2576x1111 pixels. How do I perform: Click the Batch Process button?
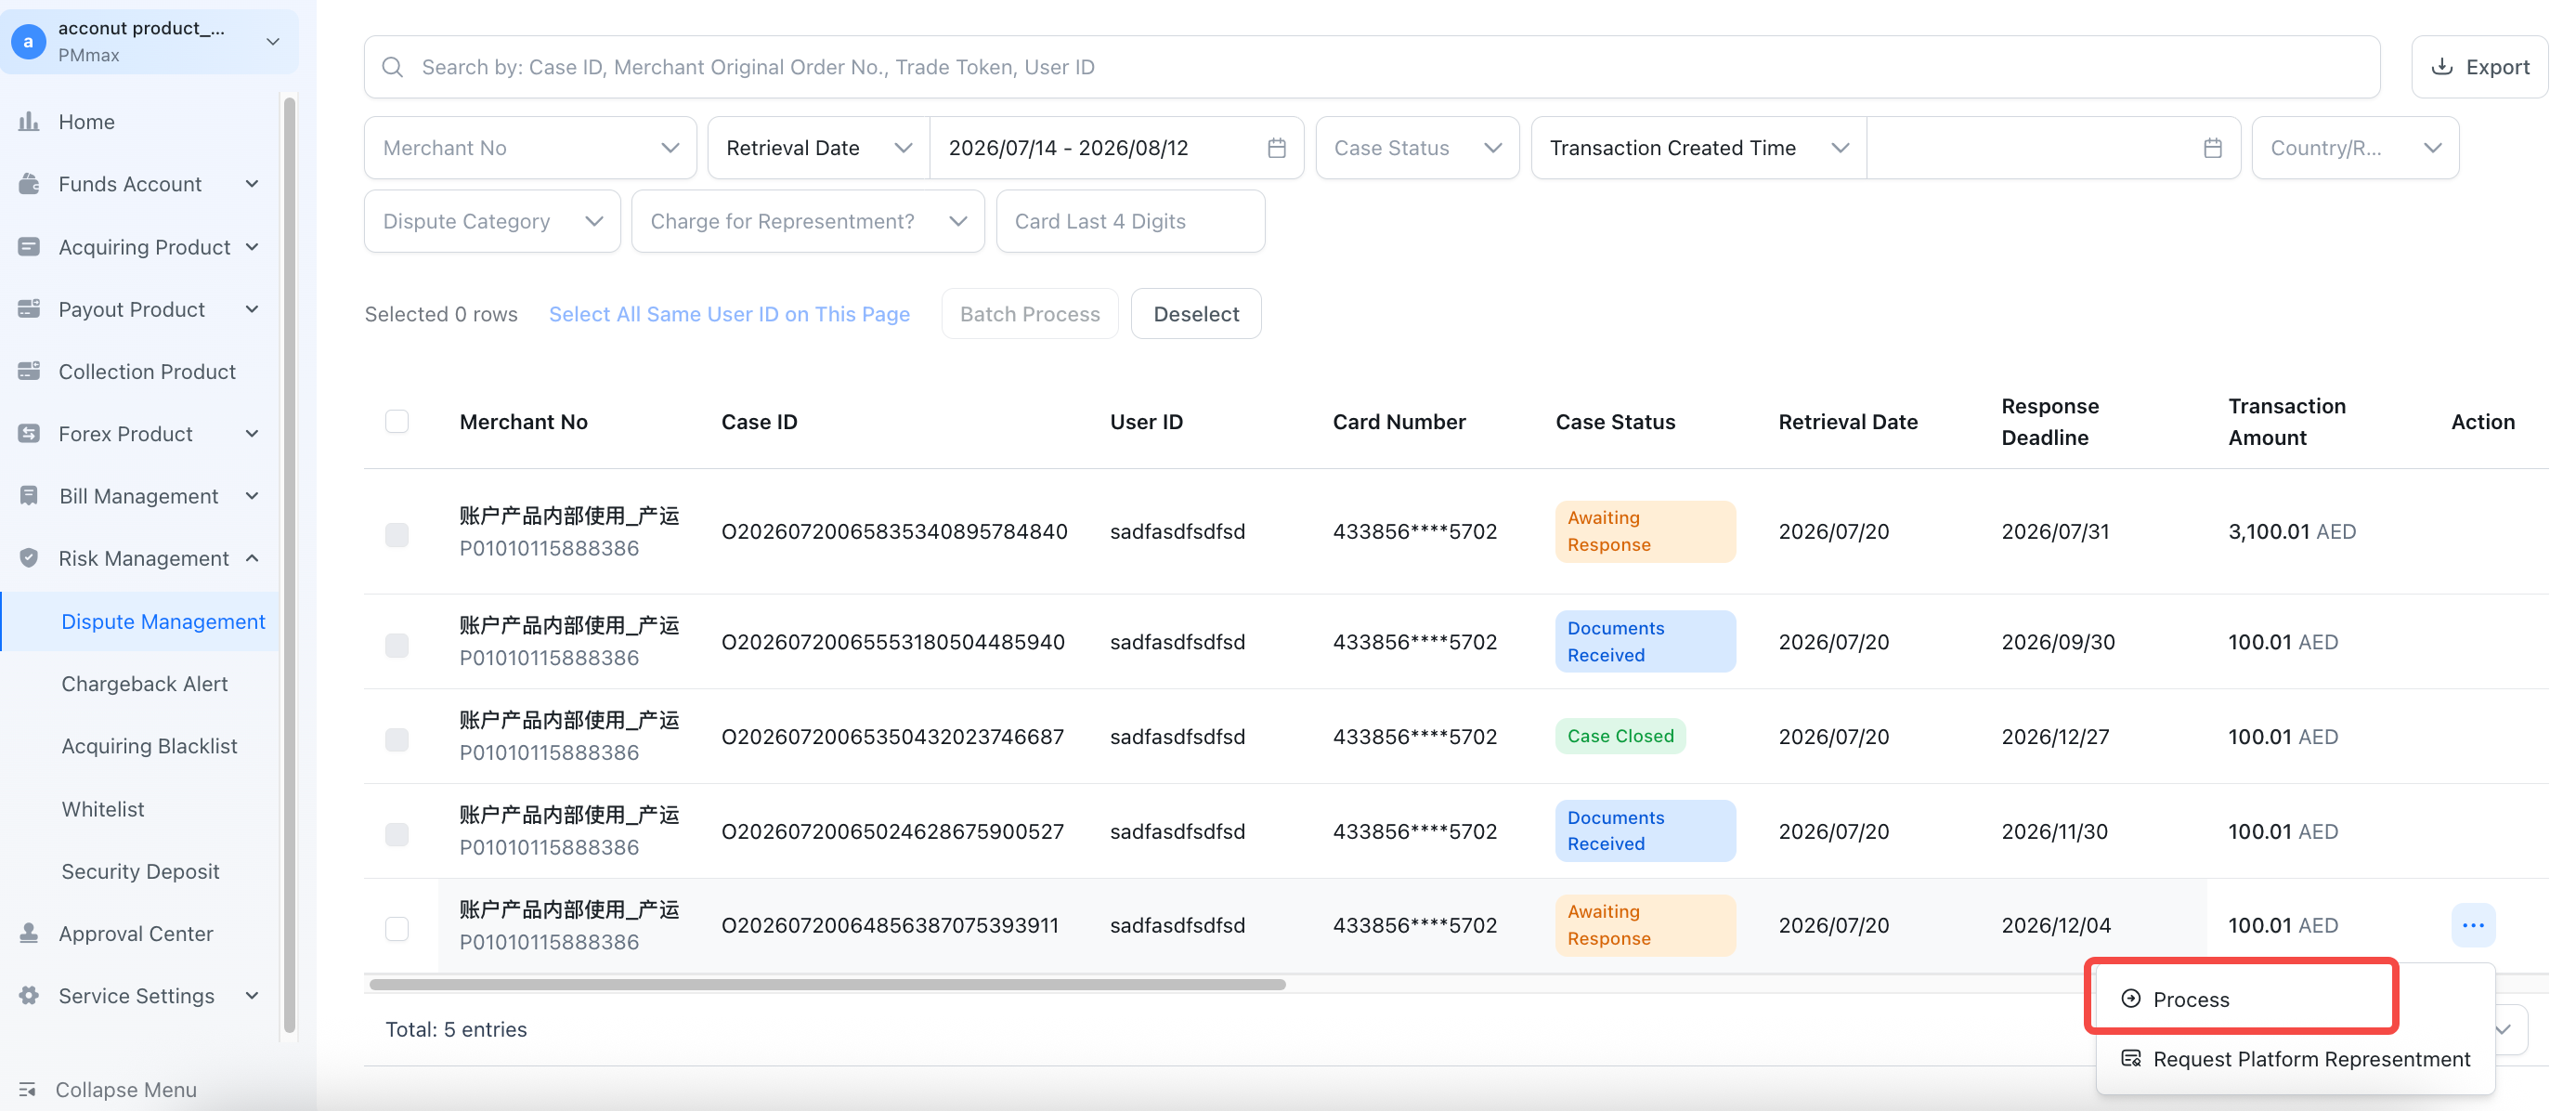tap(1030, 314)
